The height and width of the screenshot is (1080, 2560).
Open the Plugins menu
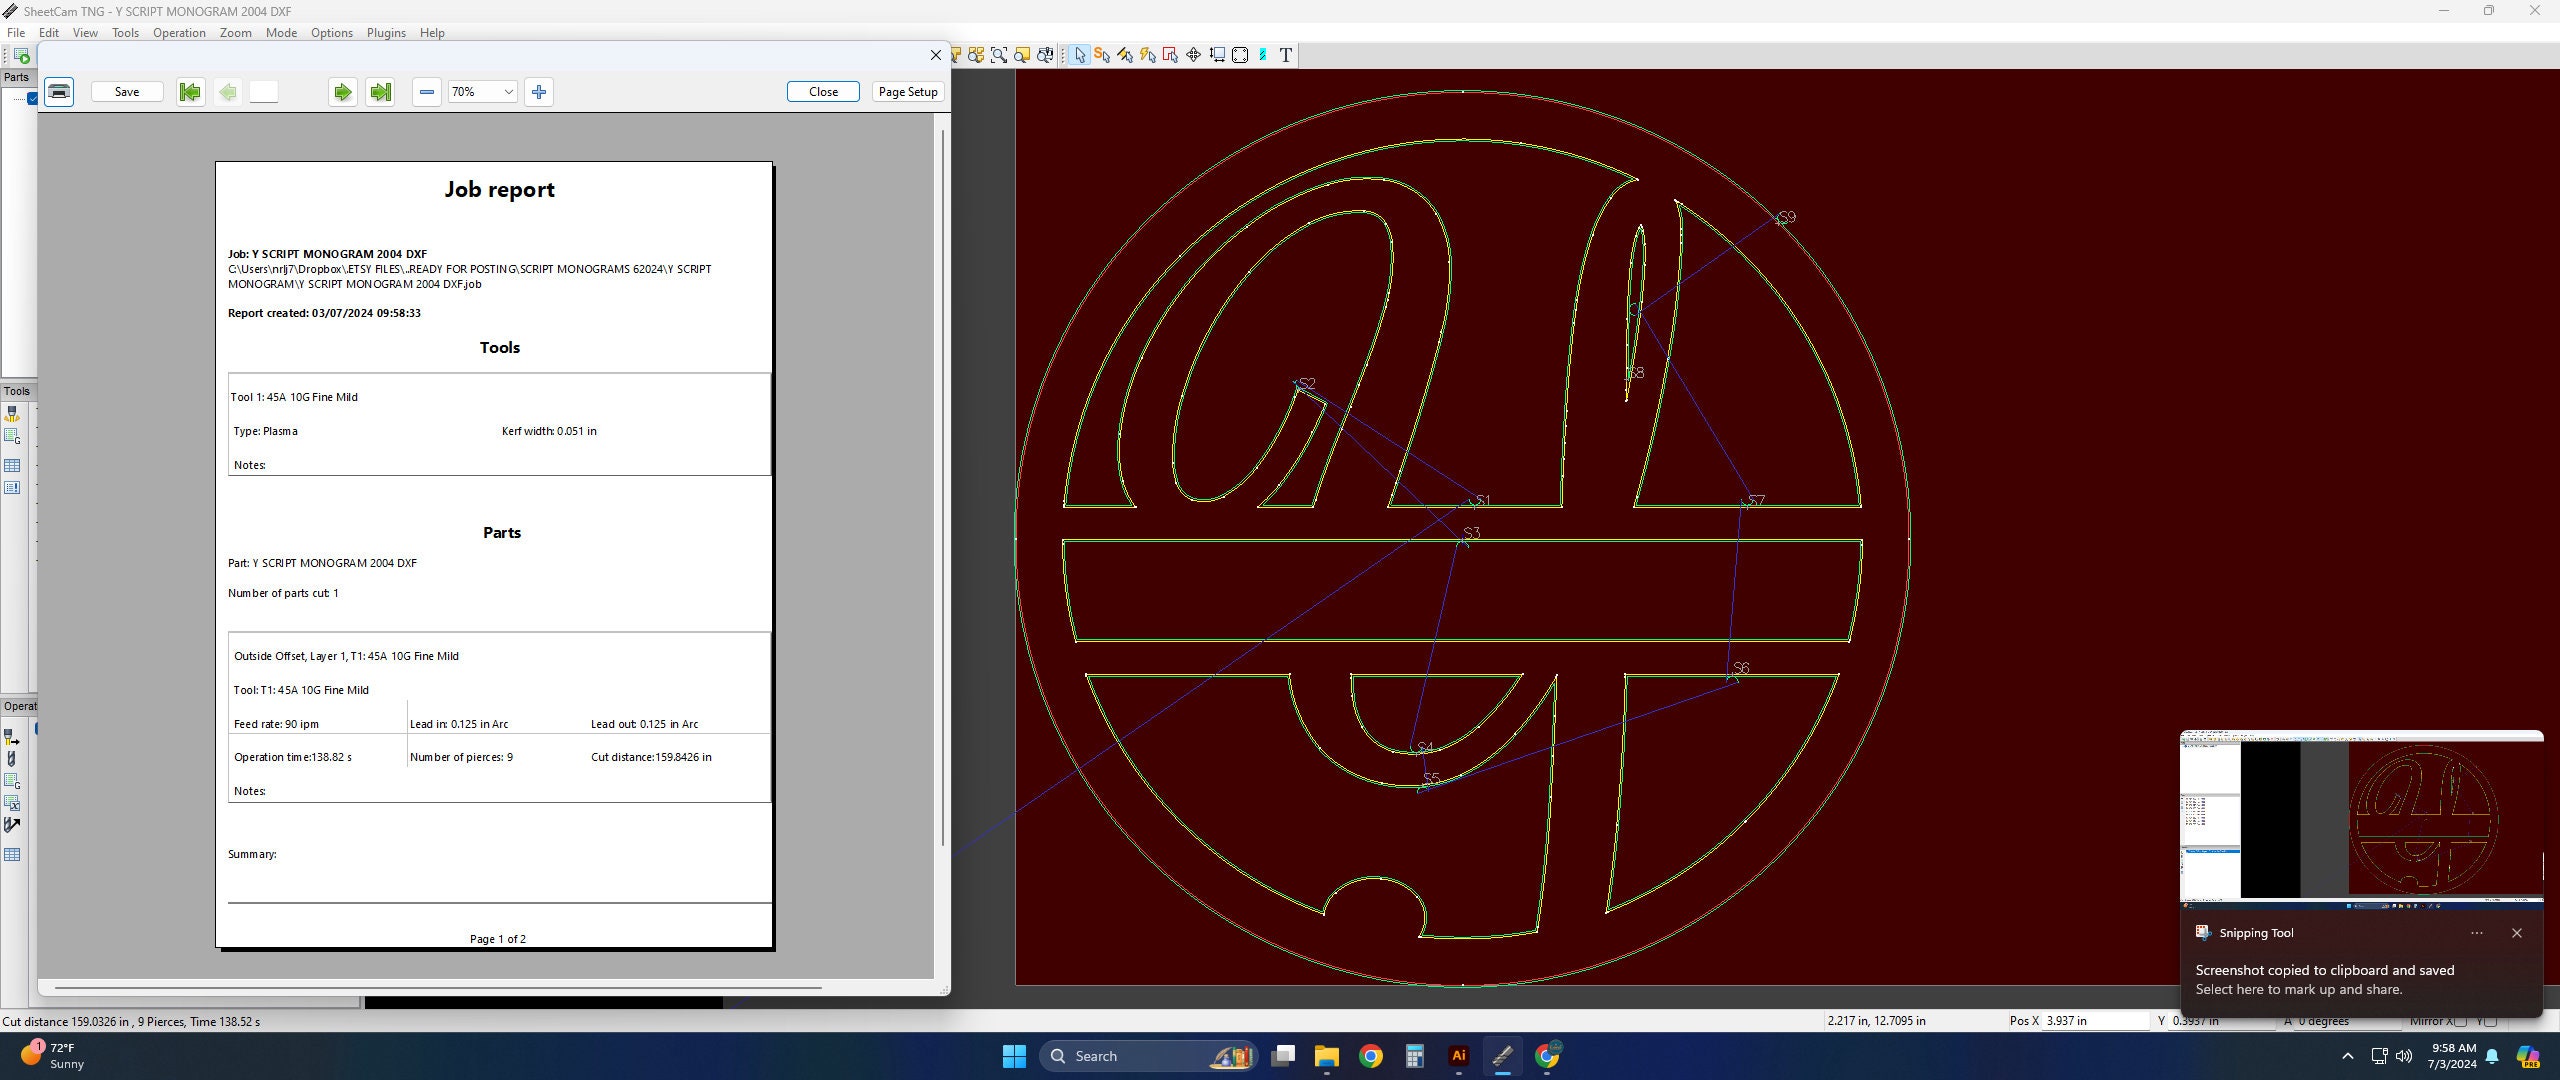pyautogui.click(x=386, y=32)
